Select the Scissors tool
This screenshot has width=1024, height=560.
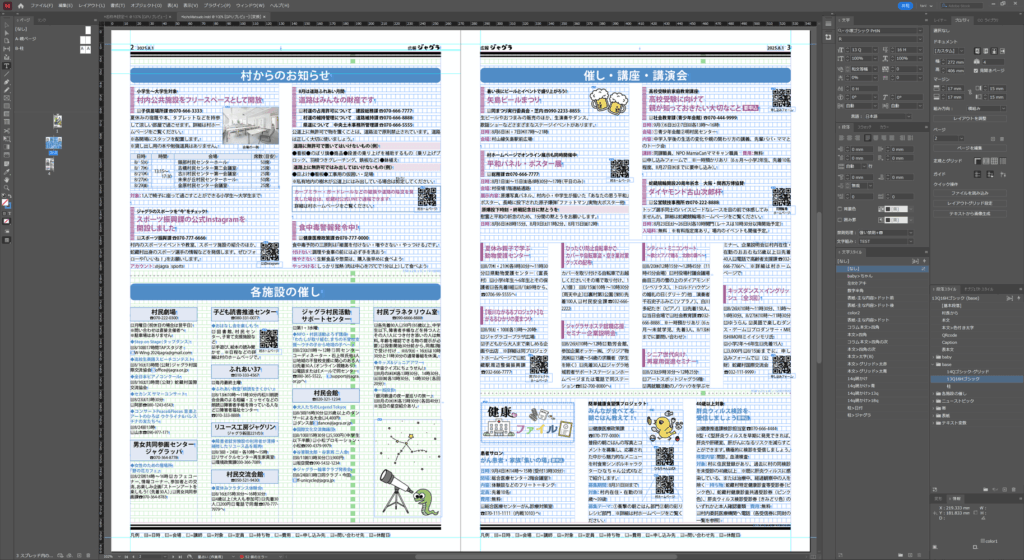[7, 131]
